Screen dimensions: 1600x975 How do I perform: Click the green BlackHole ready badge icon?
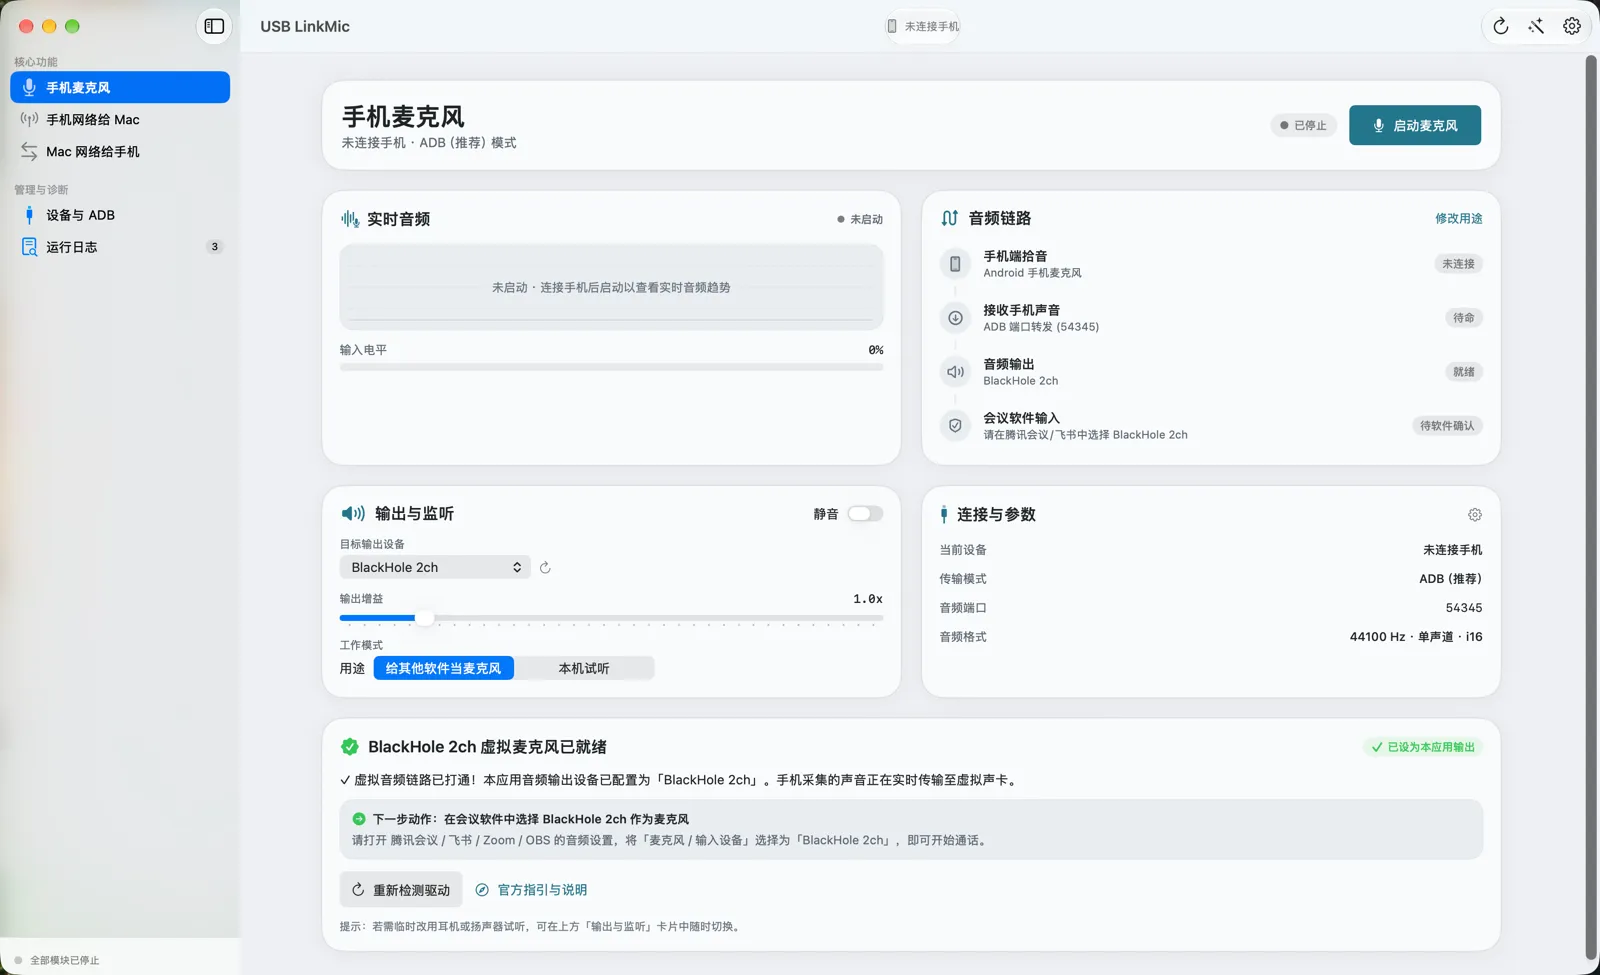(349, 747)
